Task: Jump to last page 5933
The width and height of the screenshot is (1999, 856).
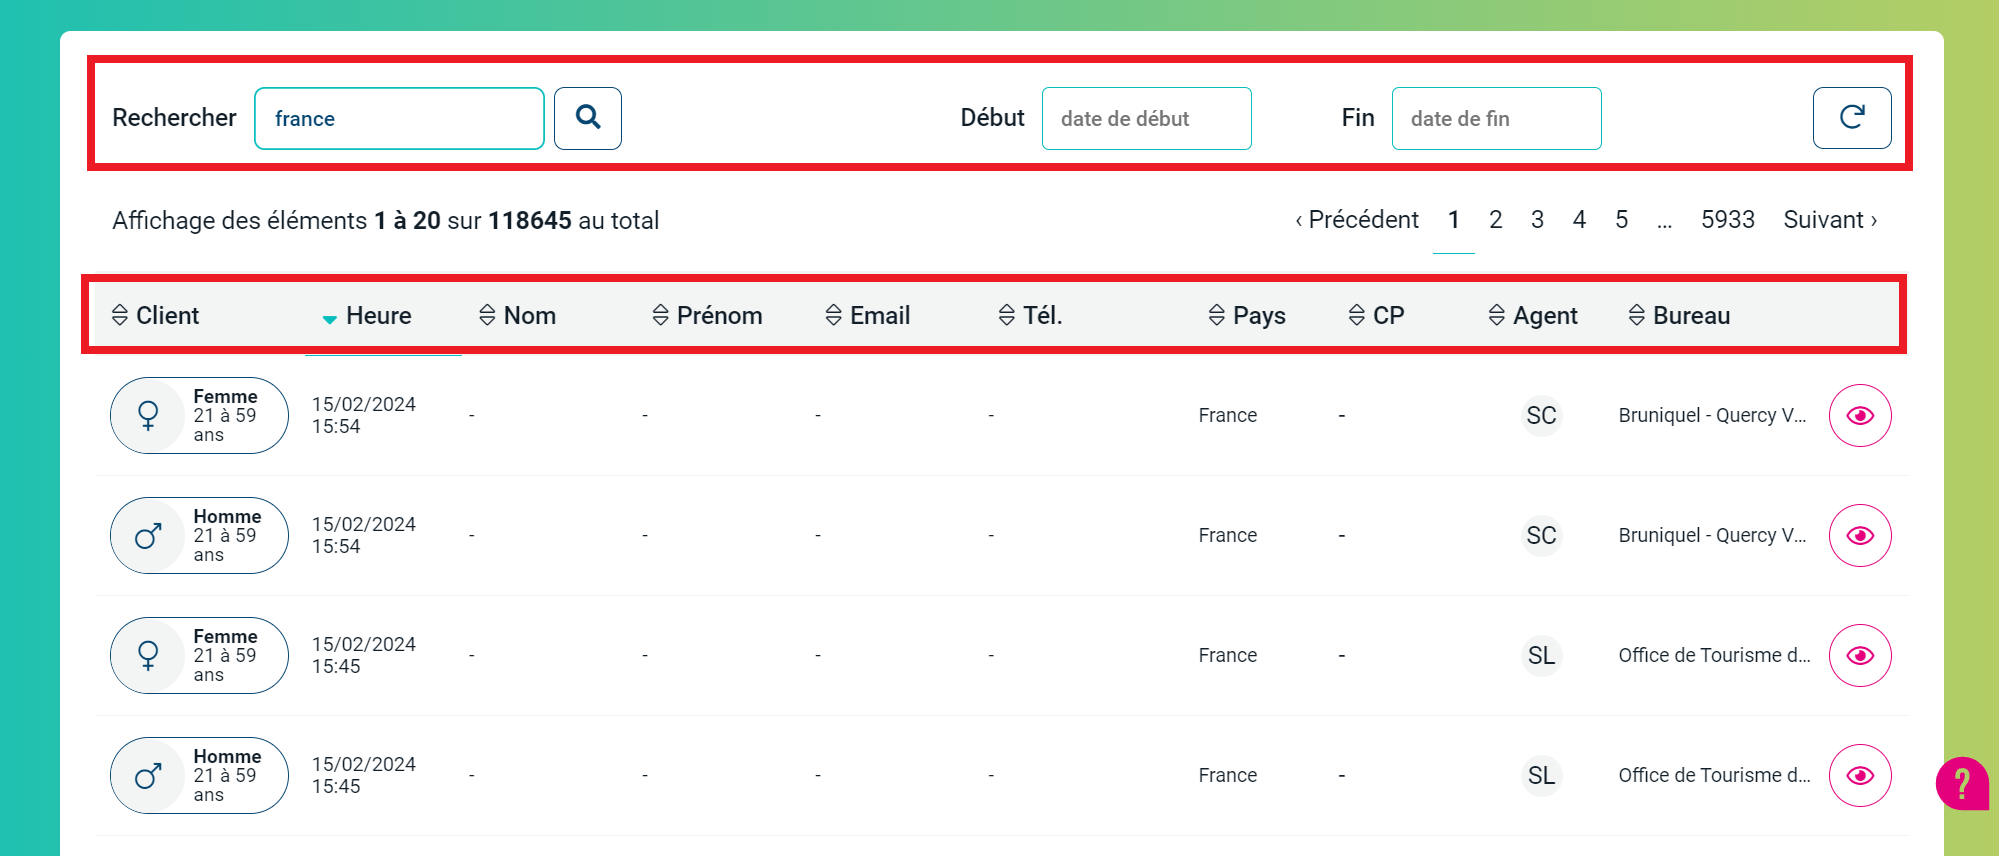Action: click(x=1727, y=220)
